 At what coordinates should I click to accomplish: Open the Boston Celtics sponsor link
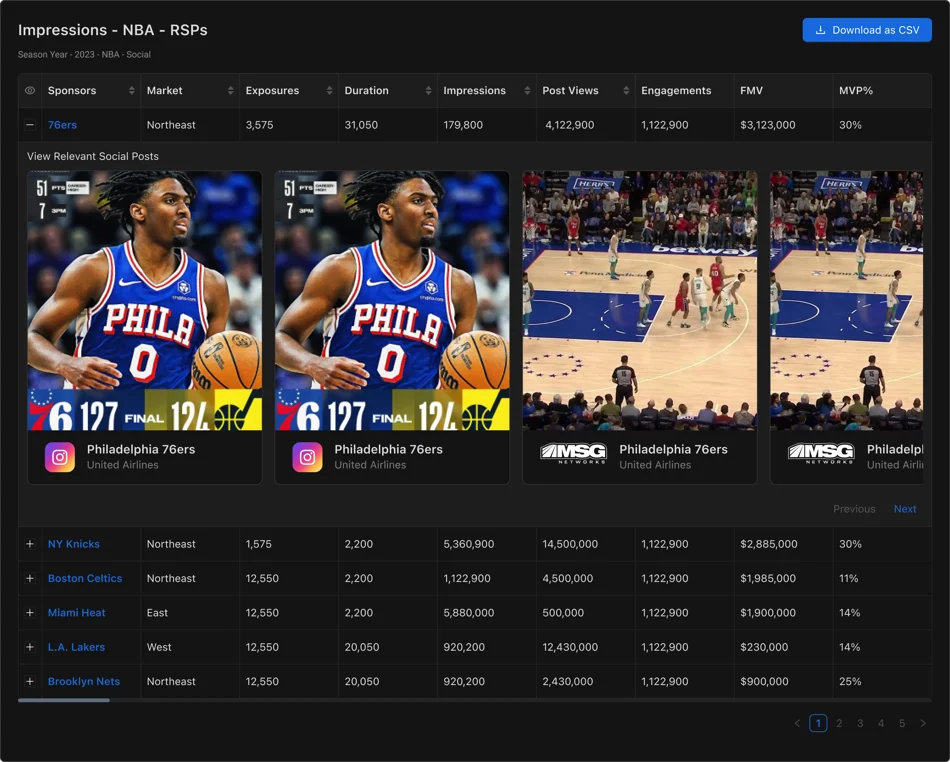85,578
